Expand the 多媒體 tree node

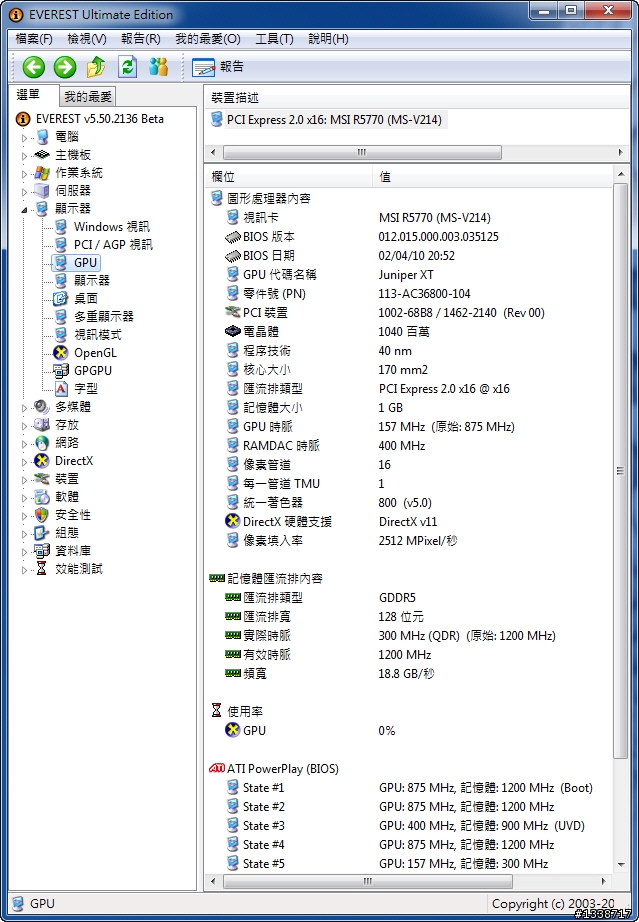(x=25, y=407)
